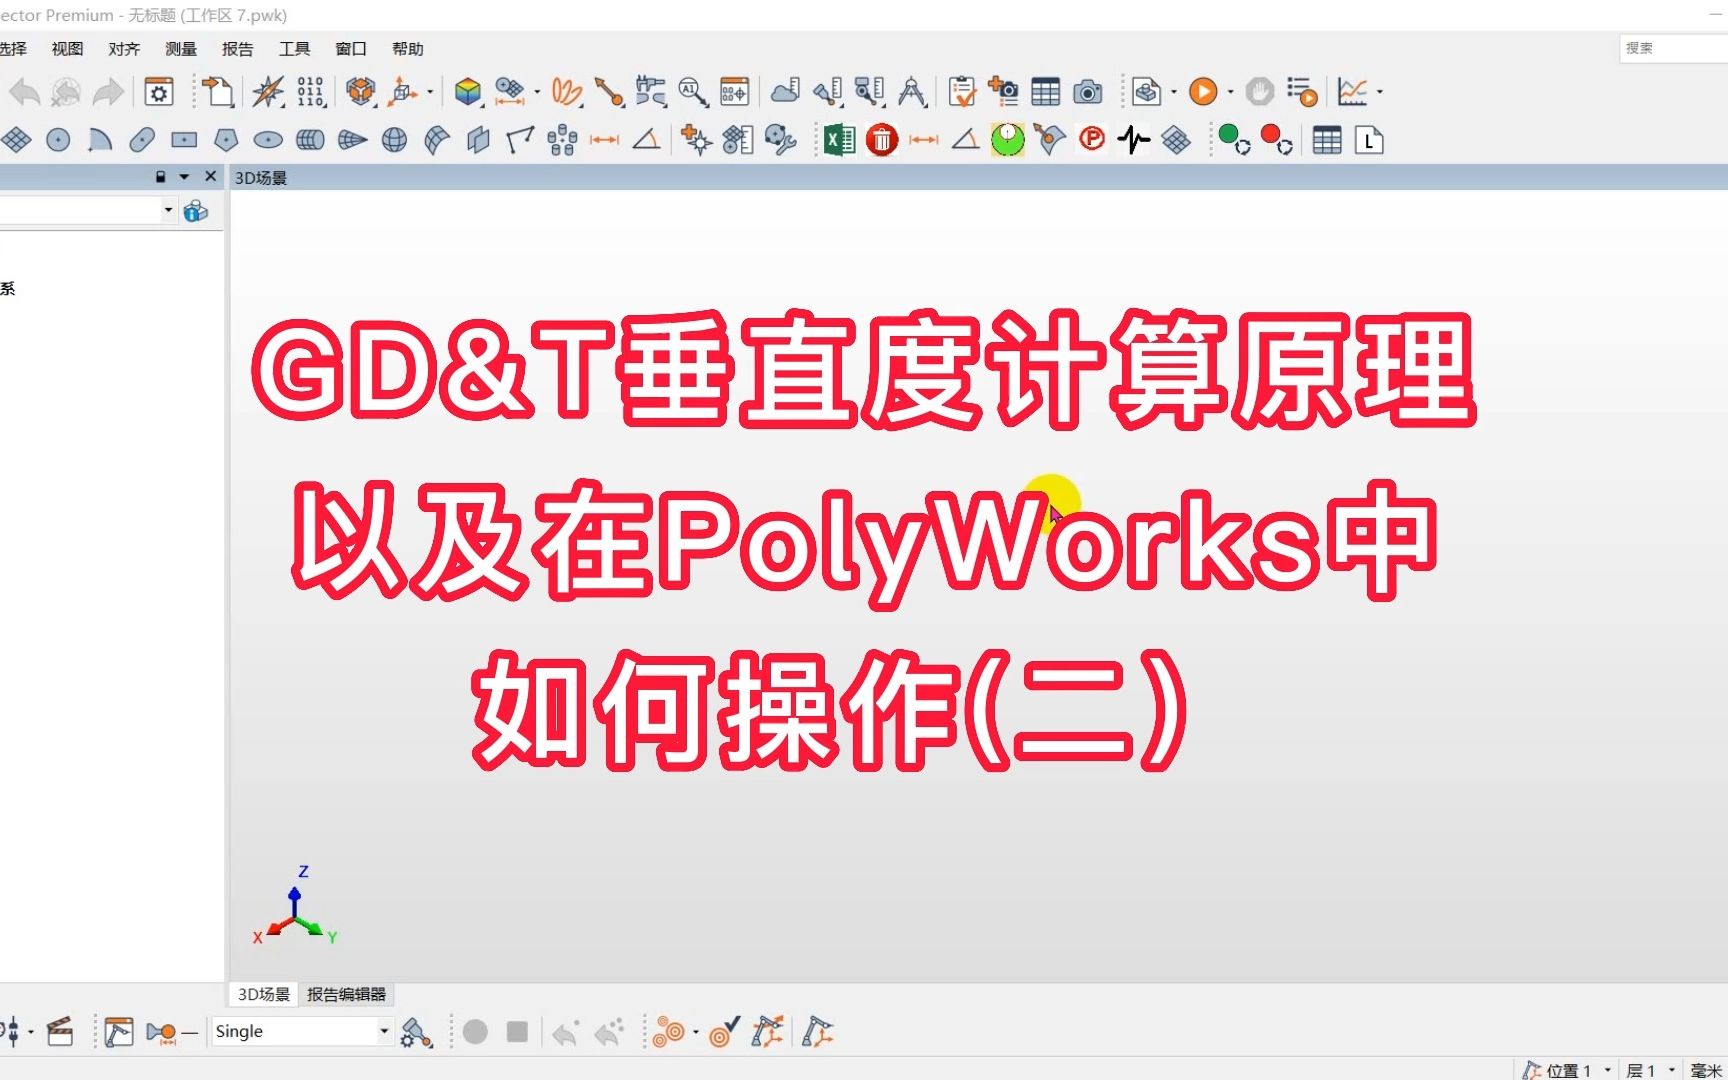The width and height of the screenshot is (1728, 1080).
Task: Click the red circled P icon
Action: [x=1092, y=139]
